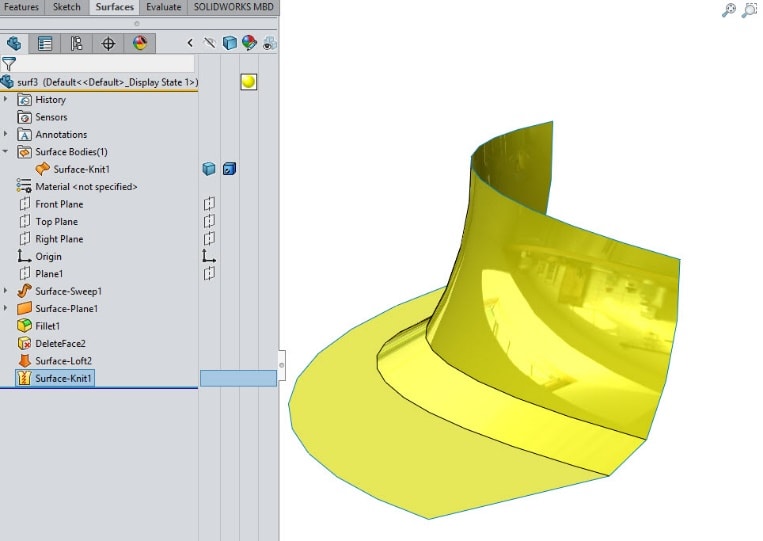
Task: Click the Hide/Show column header icon
Action: (210, 43)
